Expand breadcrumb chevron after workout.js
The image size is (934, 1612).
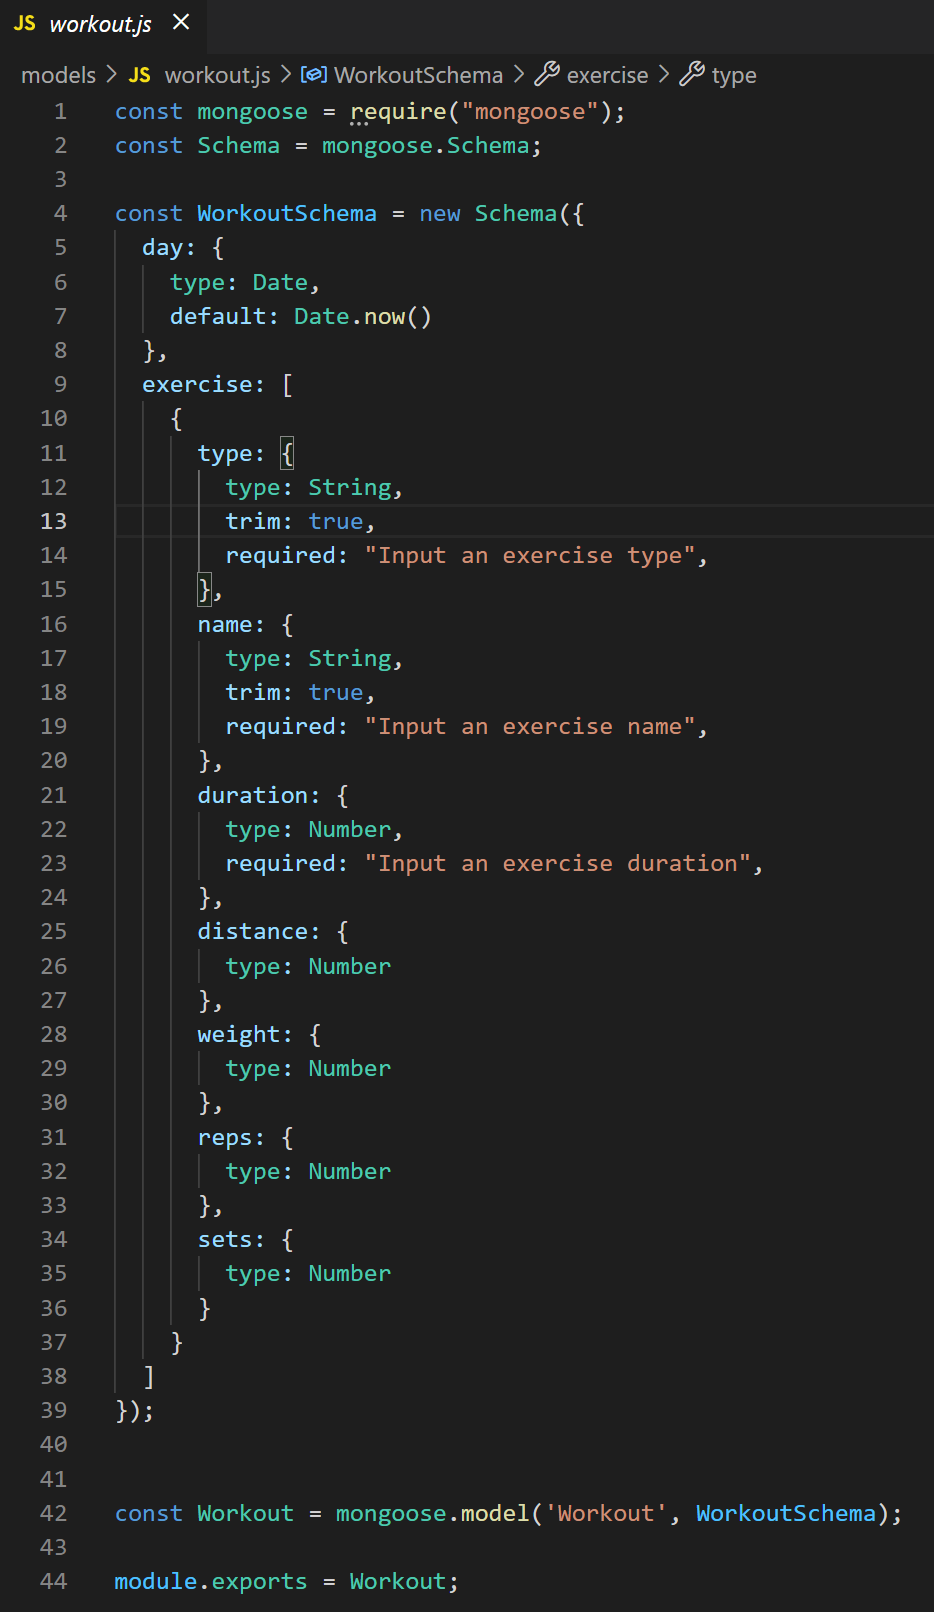coord(285,75)
